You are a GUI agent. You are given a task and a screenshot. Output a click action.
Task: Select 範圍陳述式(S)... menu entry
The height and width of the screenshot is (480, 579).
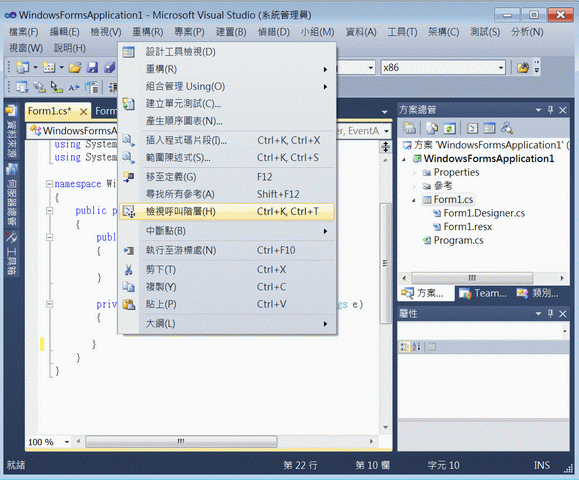pos(227,158)
